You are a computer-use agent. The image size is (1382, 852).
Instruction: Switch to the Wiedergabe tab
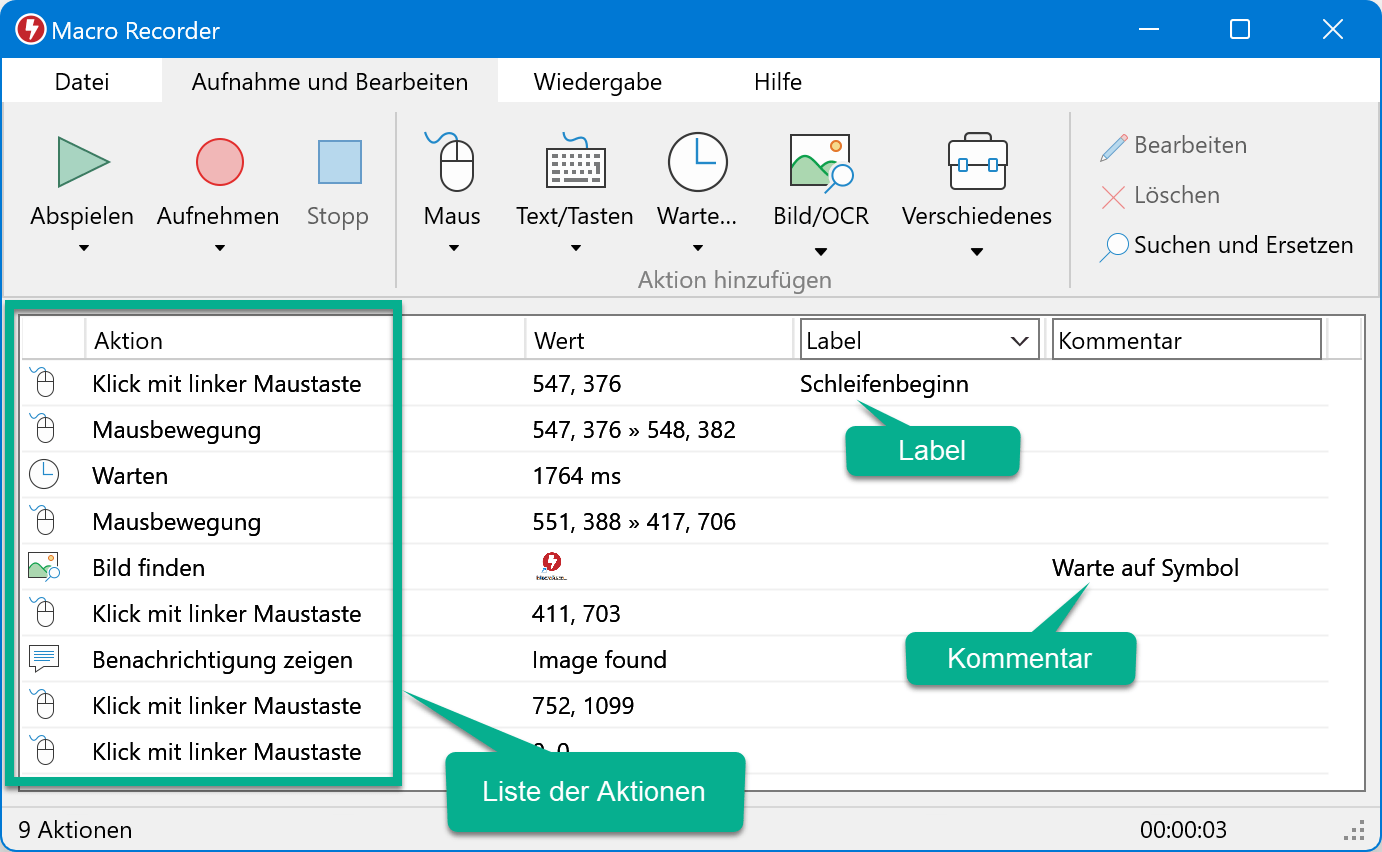(x=597, y=82)
